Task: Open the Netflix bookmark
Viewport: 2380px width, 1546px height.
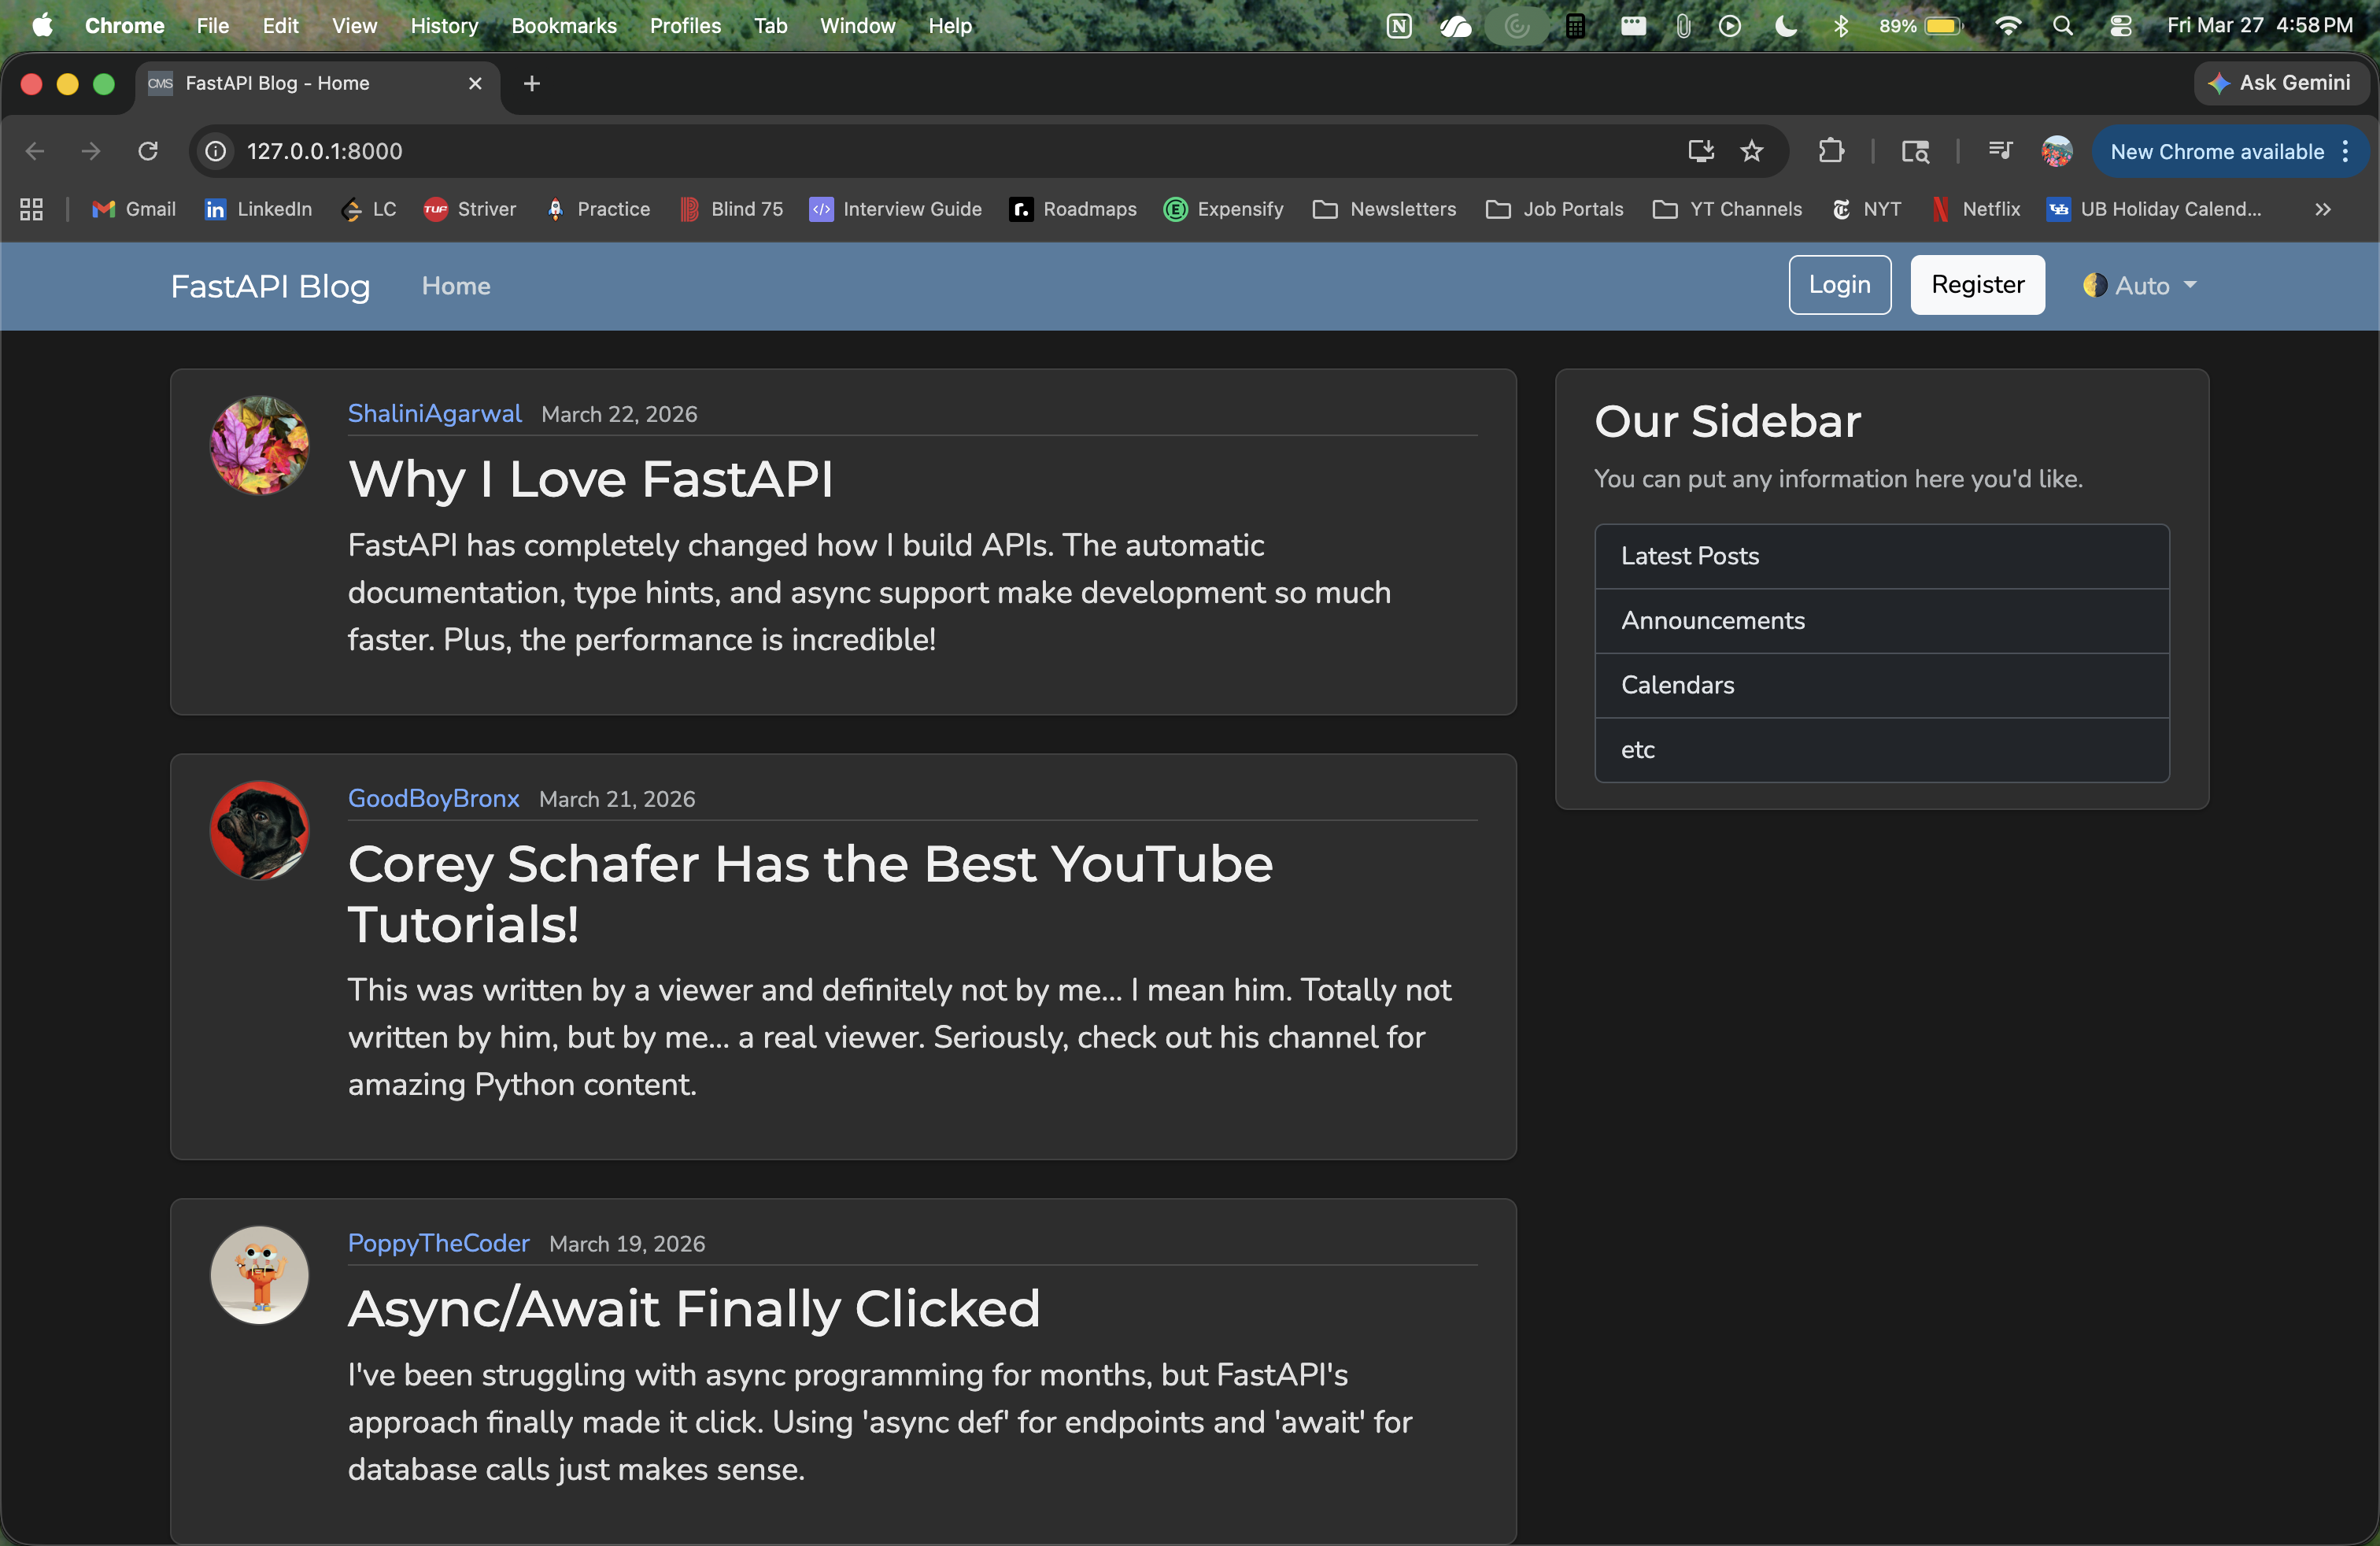Action: (1976, 209)
